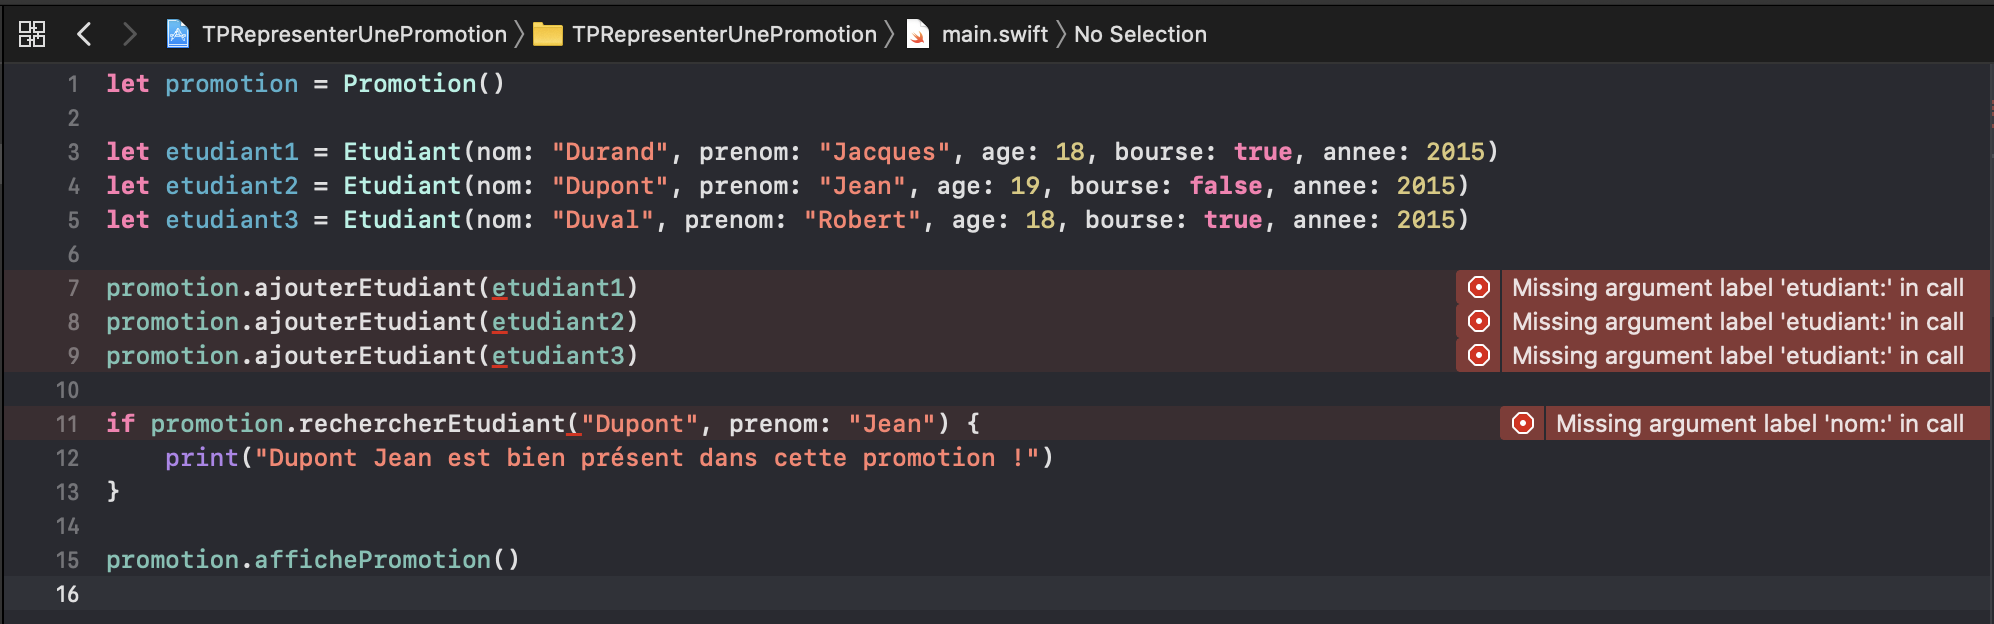This screenshot has height=624, width=1994.
Task: Click the error icon on line 7
Action: [x=1479, y=288]
